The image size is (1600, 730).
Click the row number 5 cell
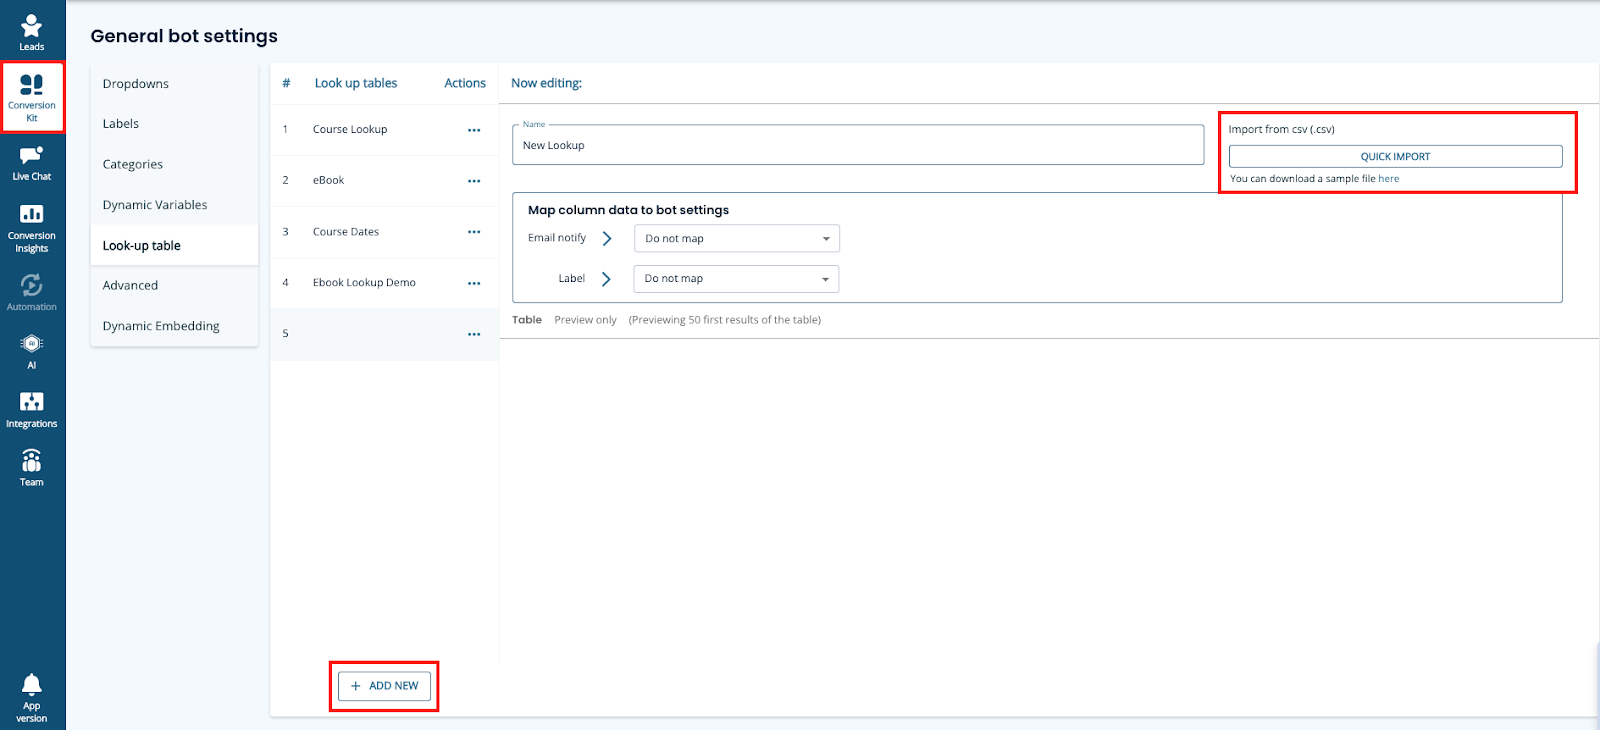[x=285, y=334]
